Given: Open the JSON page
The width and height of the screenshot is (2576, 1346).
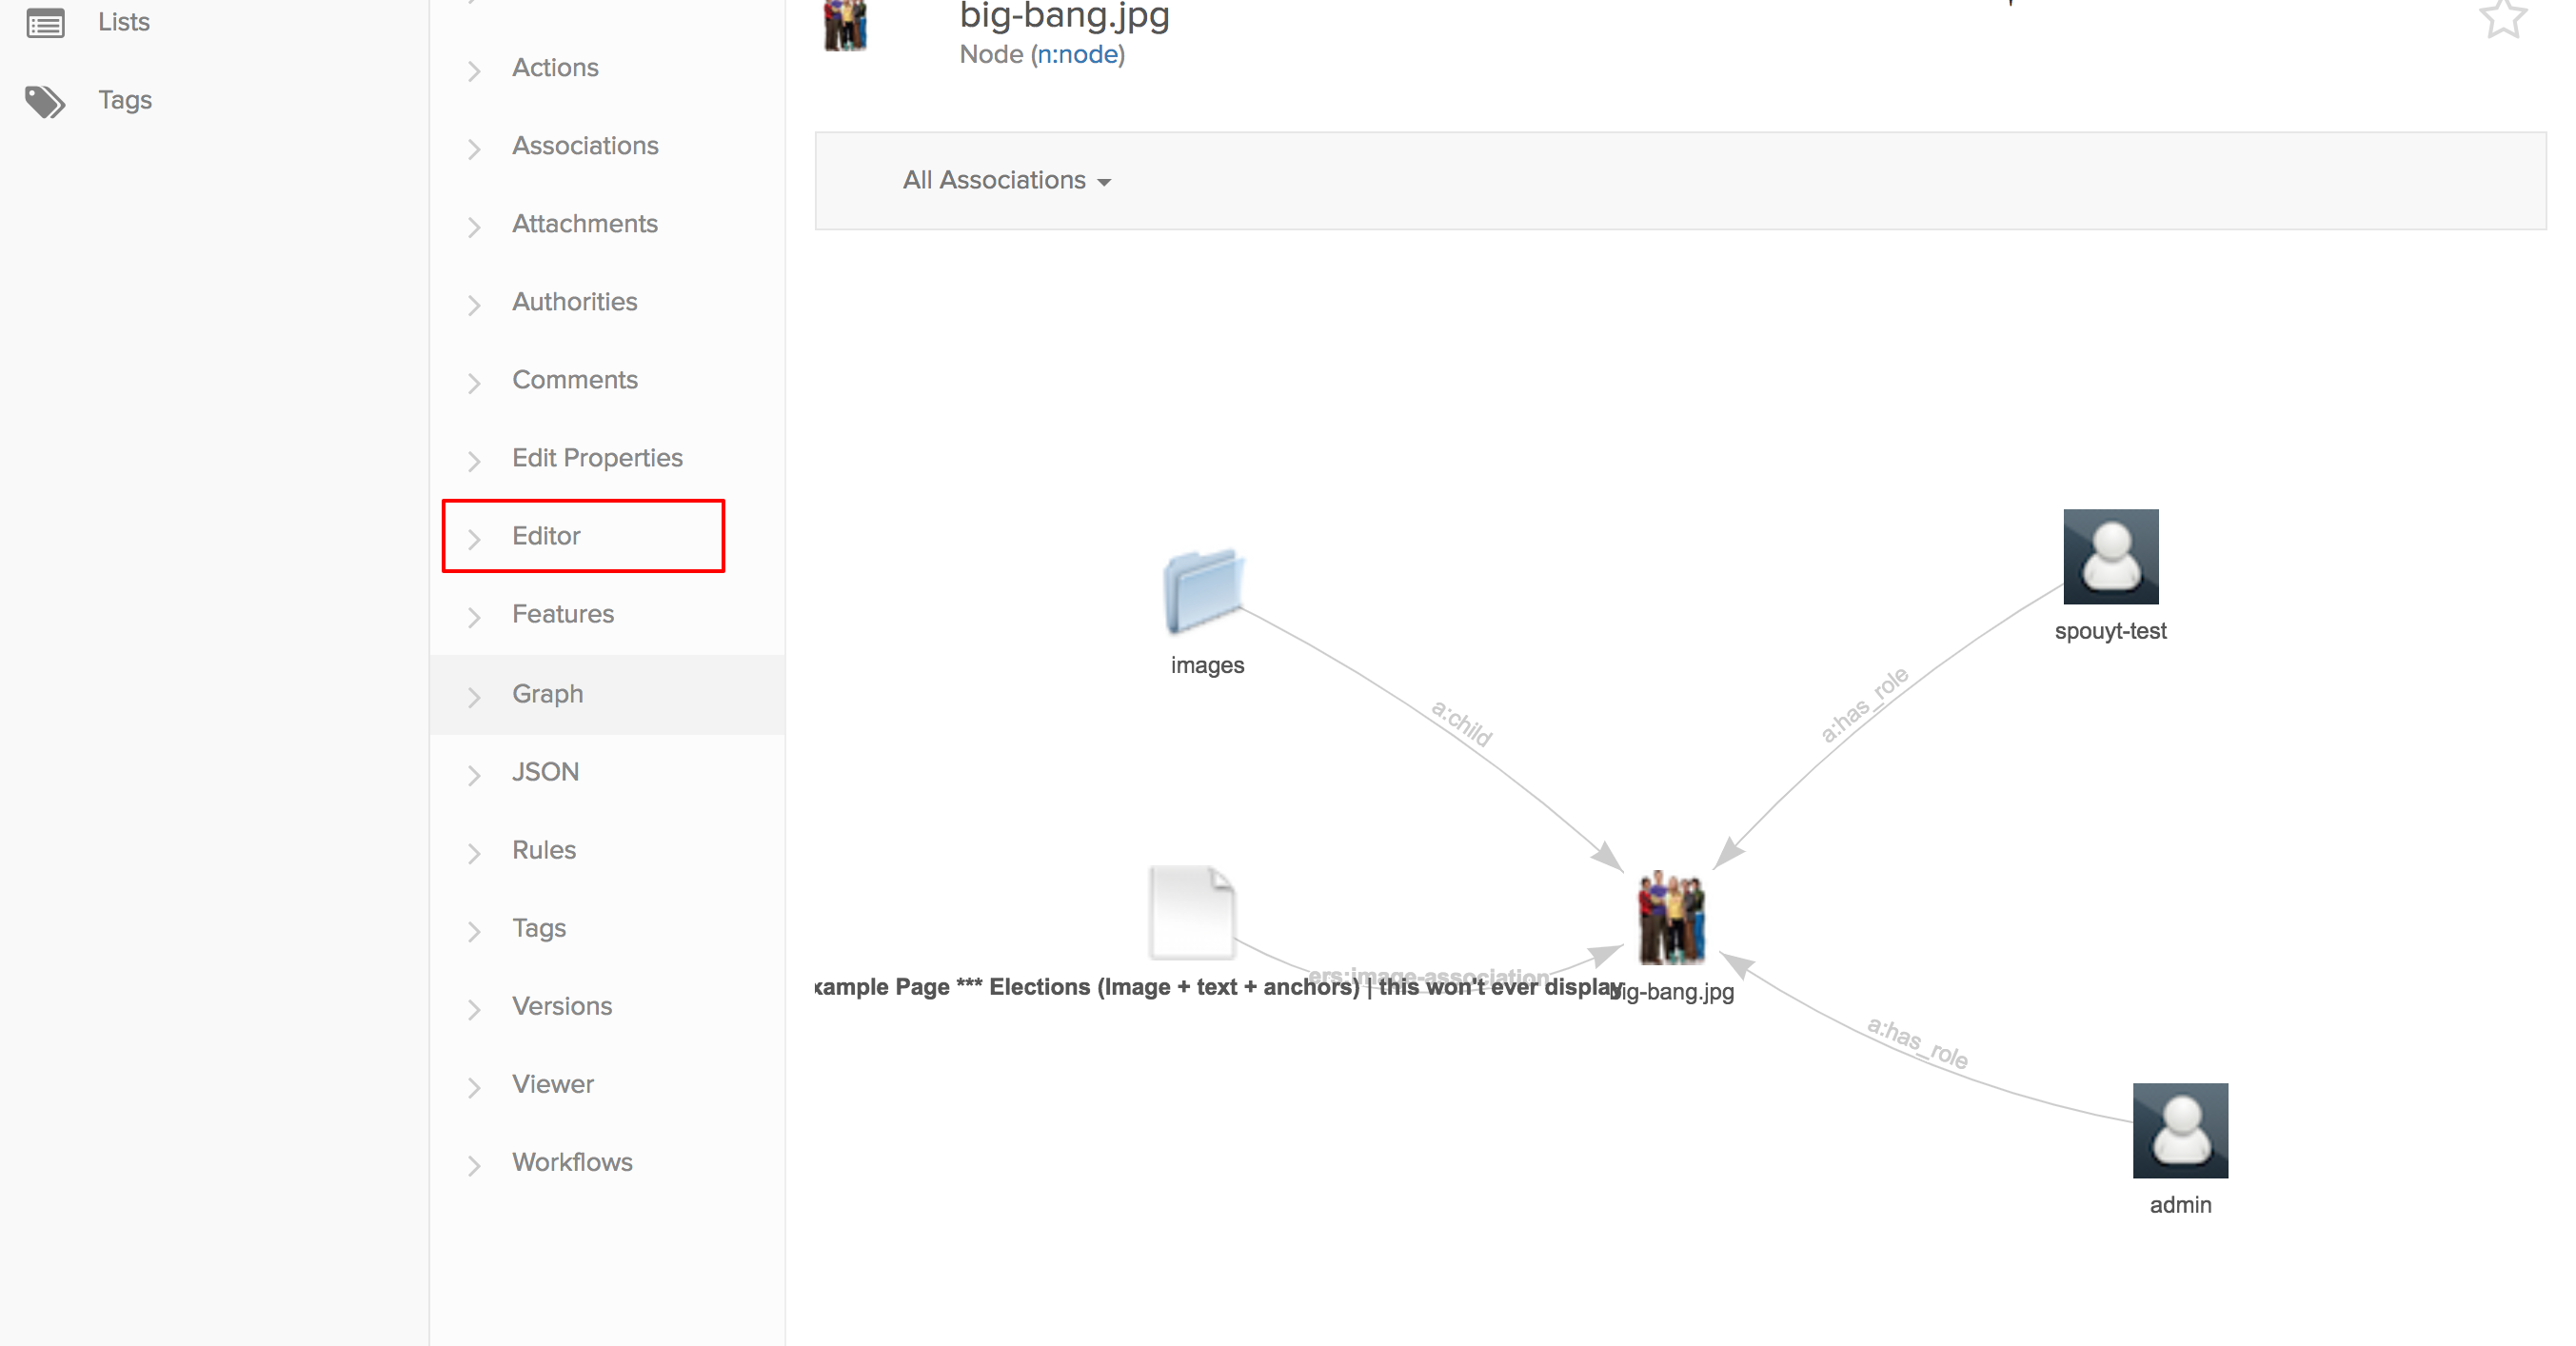Looking at the screenshot, I should 545,771.
